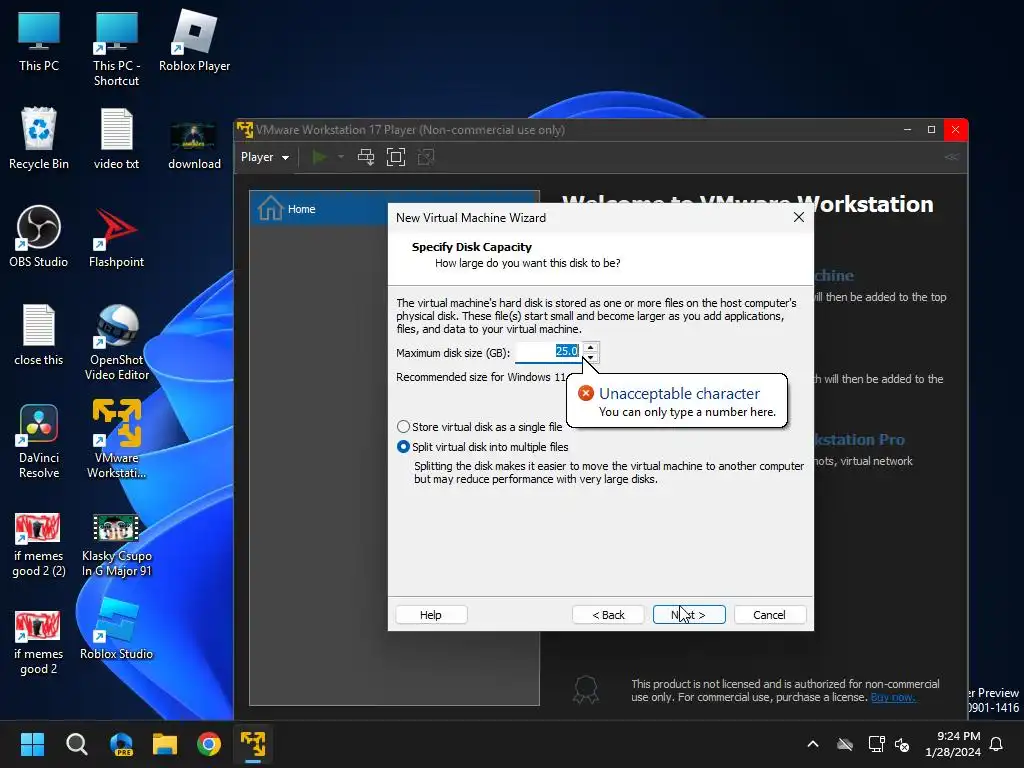Click the Unacceptable character error balloon
This screenshot has height=768, width=1024.
pyautogui.click(x=677, y=400)
